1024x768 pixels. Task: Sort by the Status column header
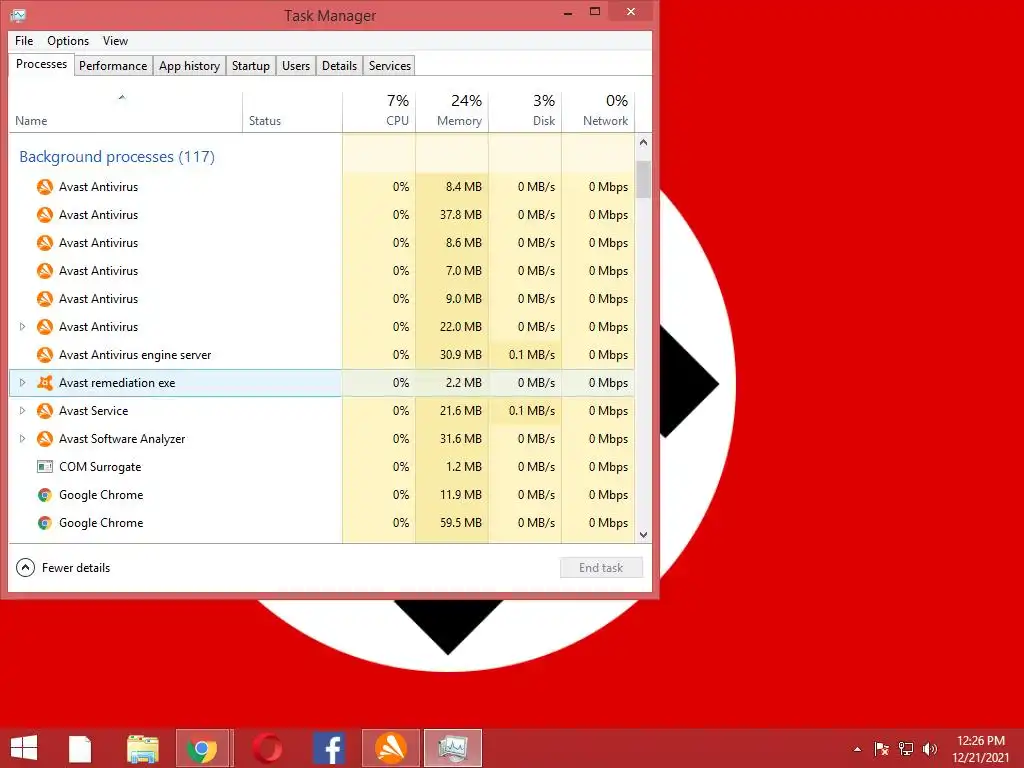coord(293,112)
